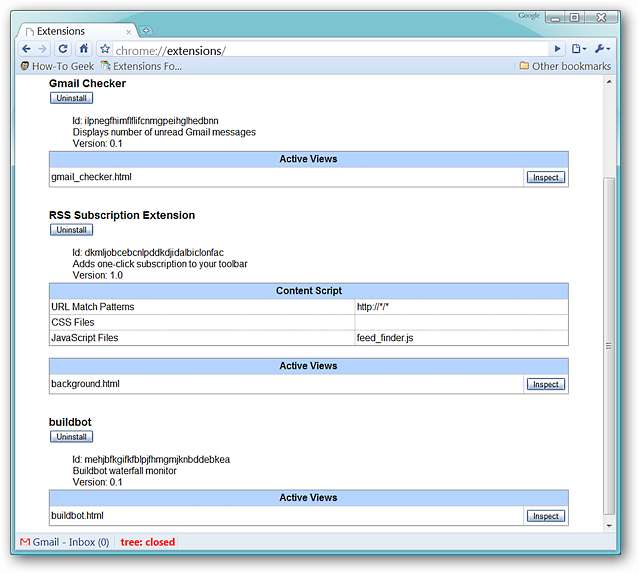Inspect the gmail_checker.html view
This screenshot has width=639, height=573.
(545, 177)
